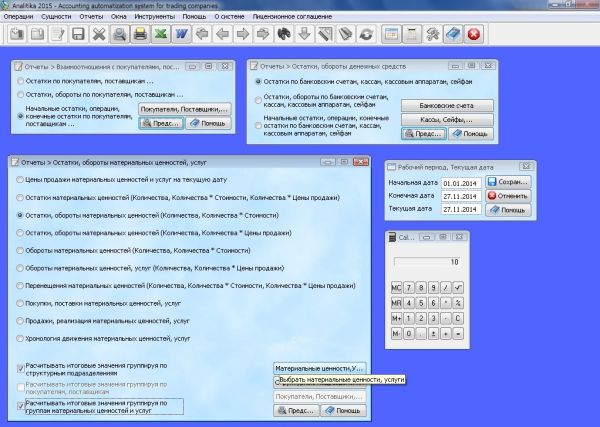
Task: Click the binoculars search icon in the toolbar
Action: click(x=283, y=35)
